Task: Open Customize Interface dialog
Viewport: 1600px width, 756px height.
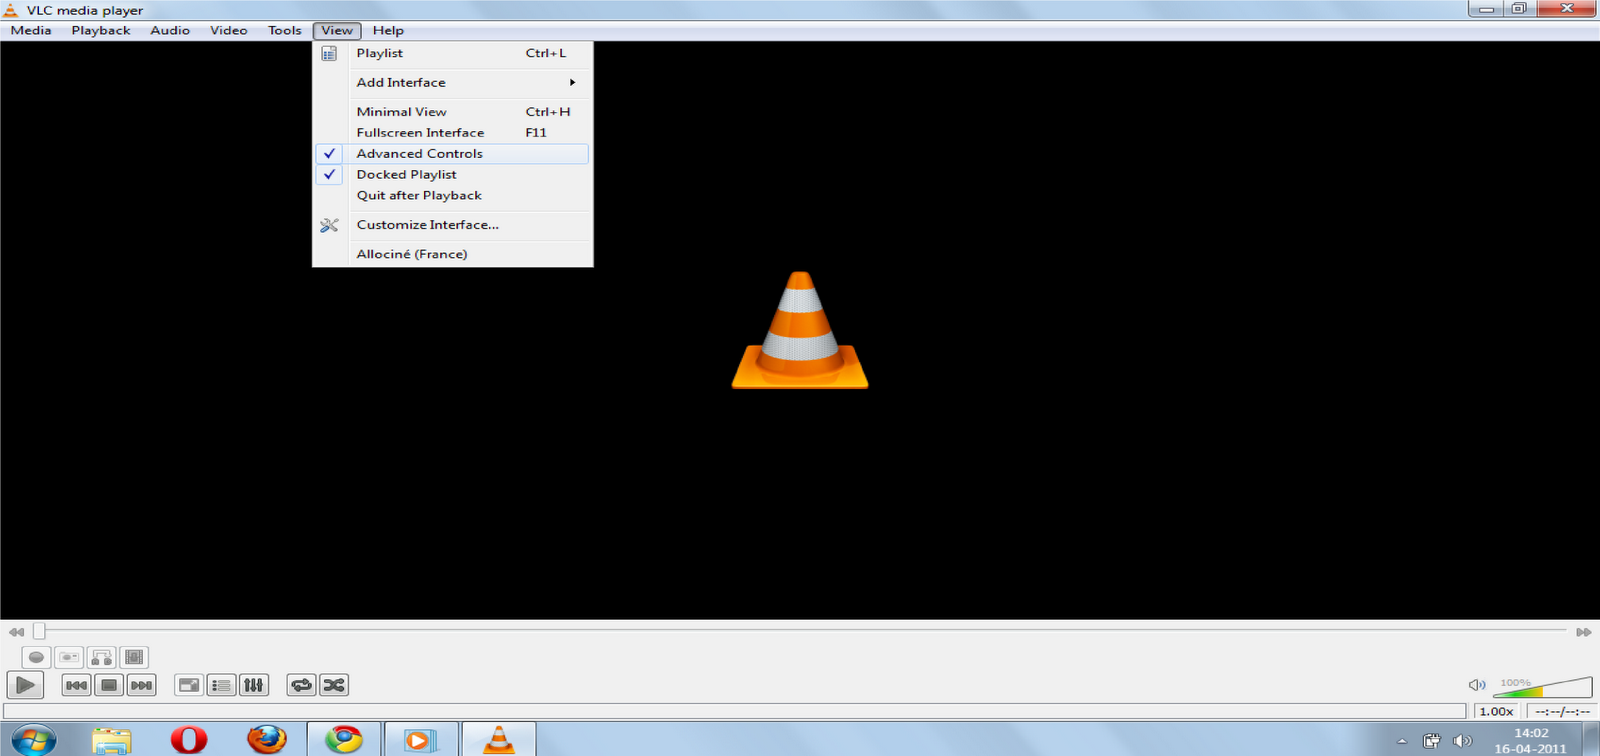Action: (453, 225)
